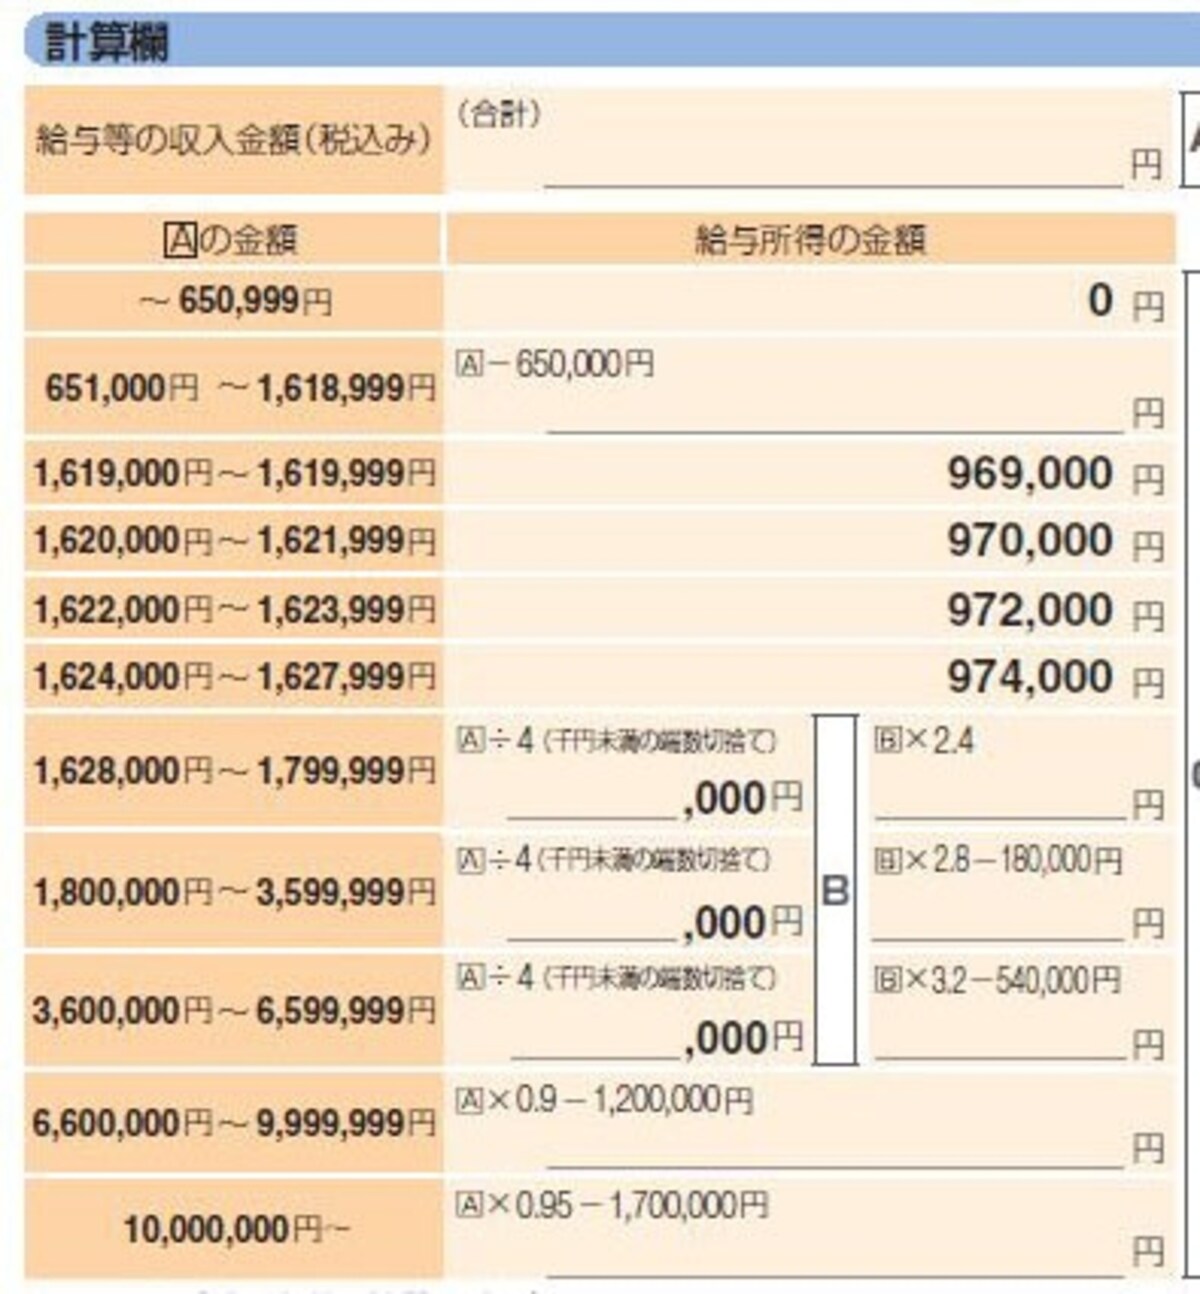
Task: Click the B×2.8−180,000円 formula text
Action: click(x=998, y=859)
